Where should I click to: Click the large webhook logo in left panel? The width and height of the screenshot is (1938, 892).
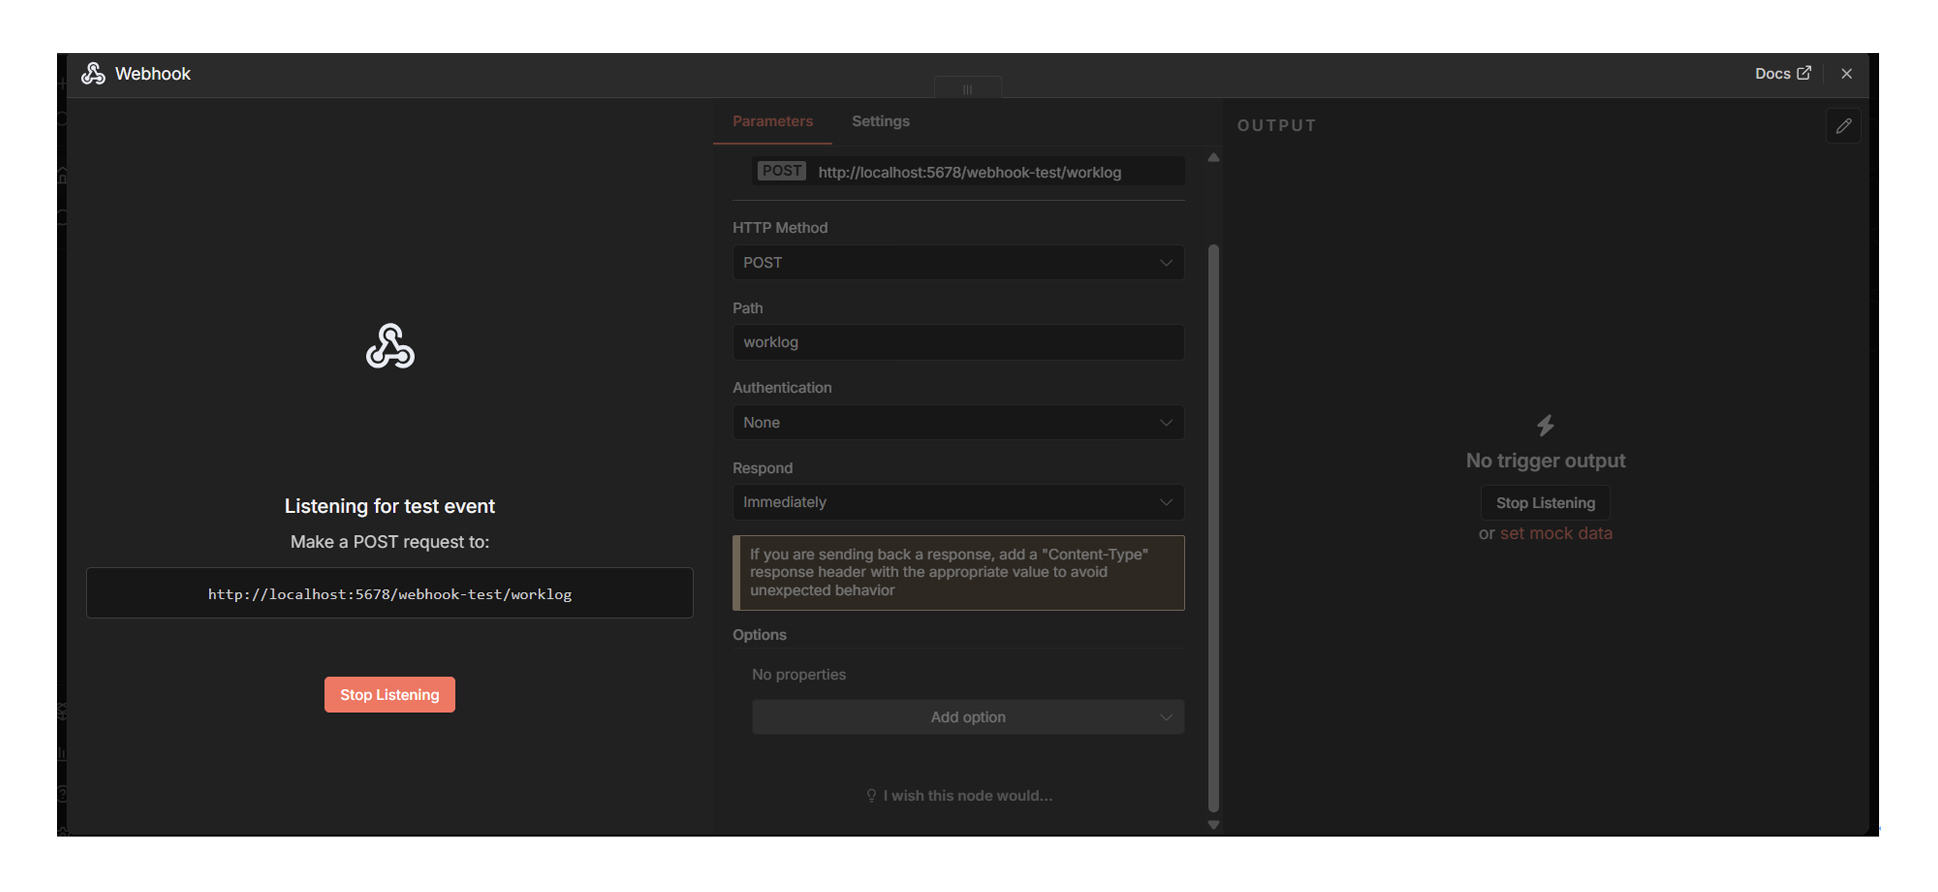390,346
